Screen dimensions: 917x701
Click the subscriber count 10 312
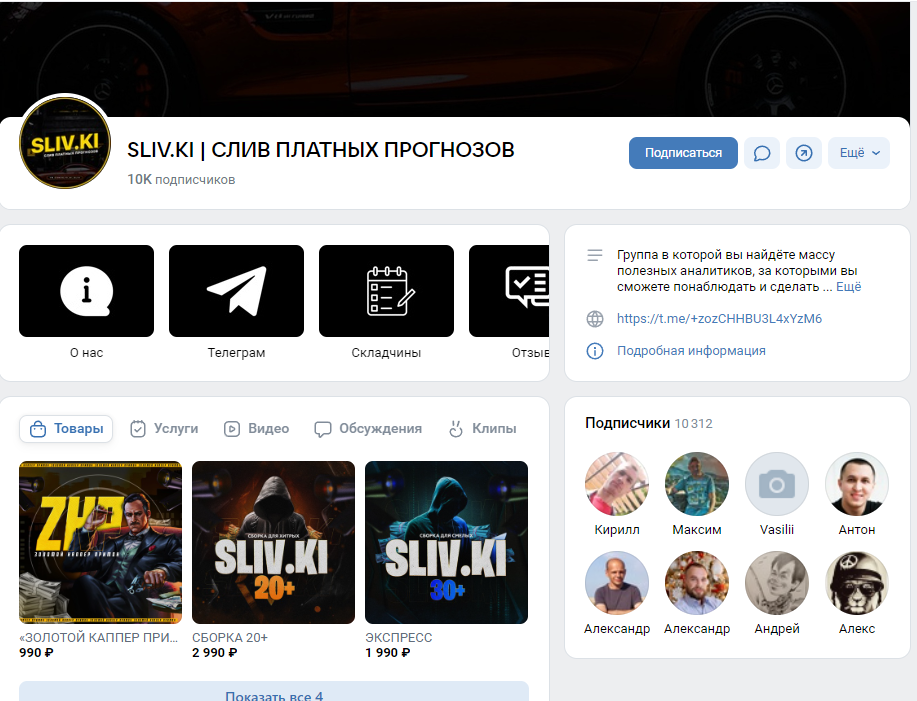click(694, 424)
